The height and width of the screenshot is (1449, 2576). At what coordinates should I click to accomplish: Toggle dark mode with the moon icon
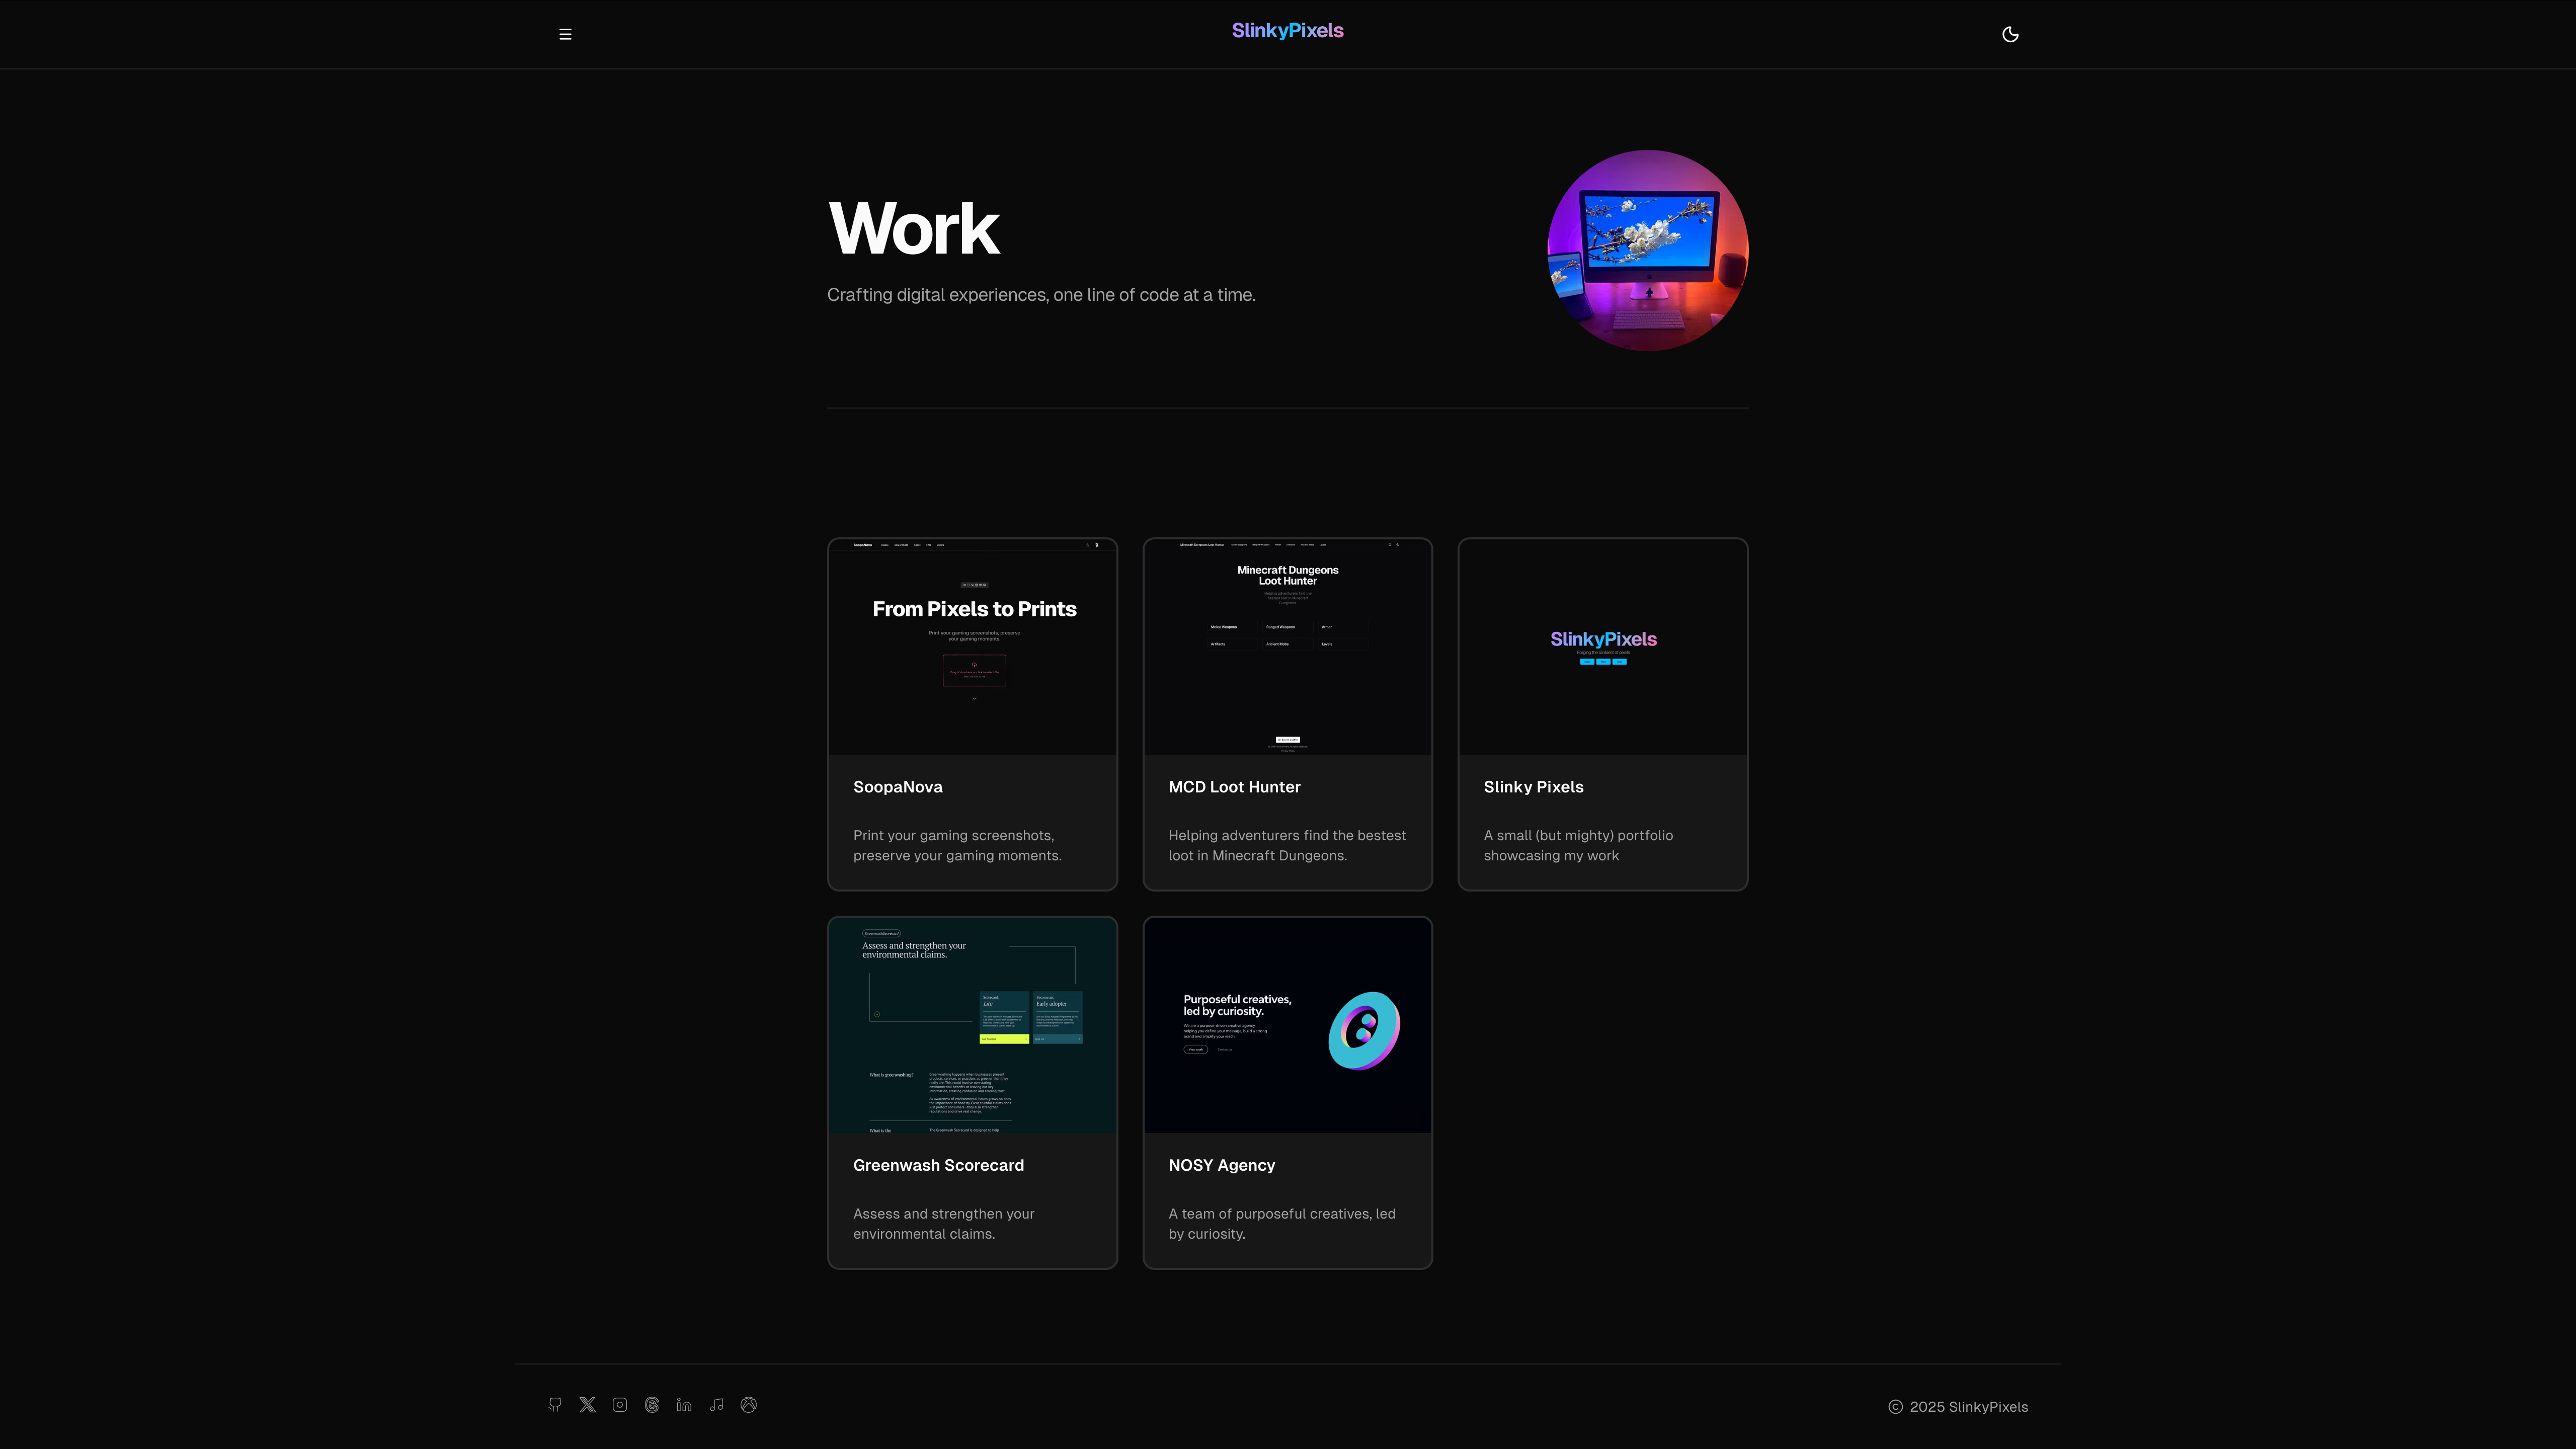point(2010,34)
